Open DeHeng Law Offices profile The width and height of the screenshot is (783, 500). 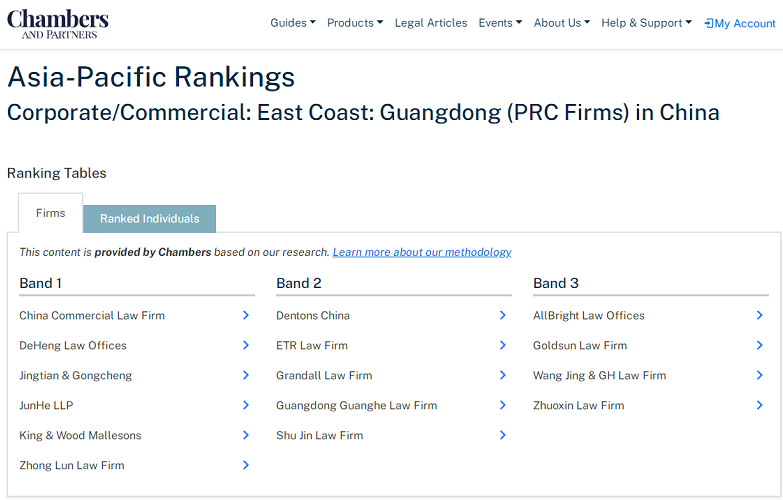click(73, 346)
